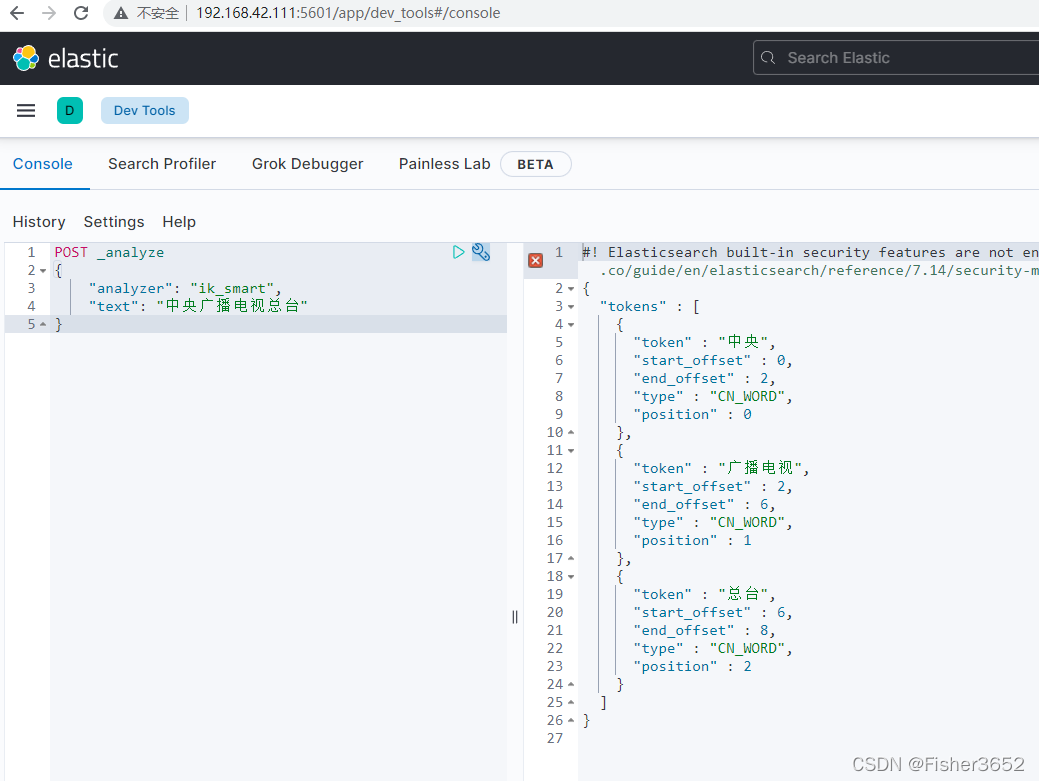
Task: Click "end_offset" : 6 line
Action: tap(704, 505)
